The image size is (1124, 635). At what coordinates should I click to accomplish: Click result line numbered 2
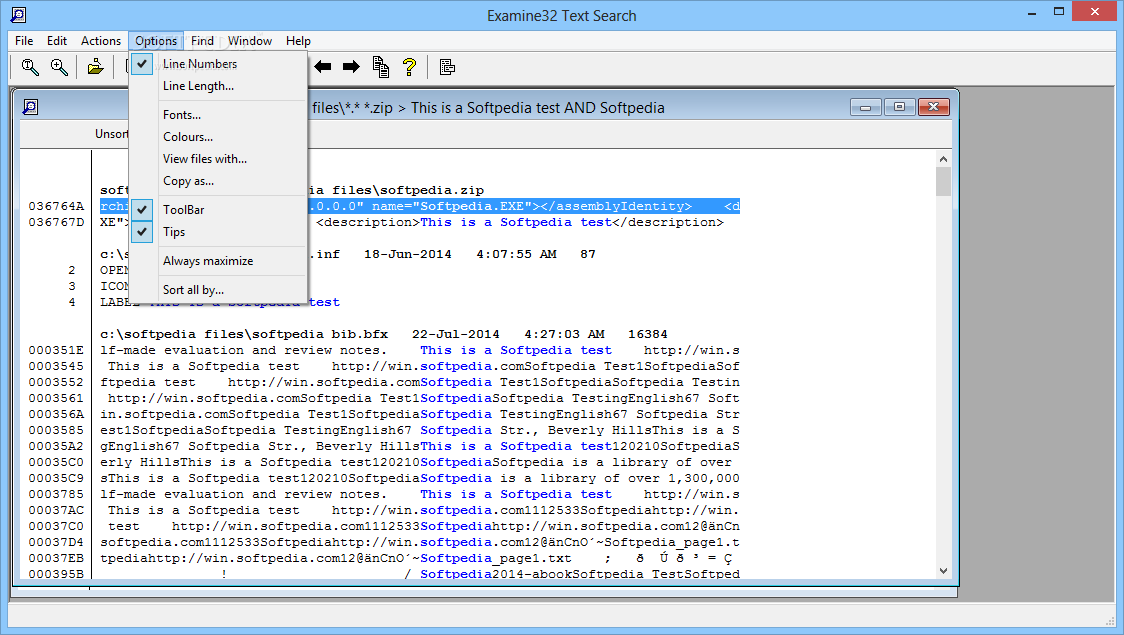click(x=72, y=270)
